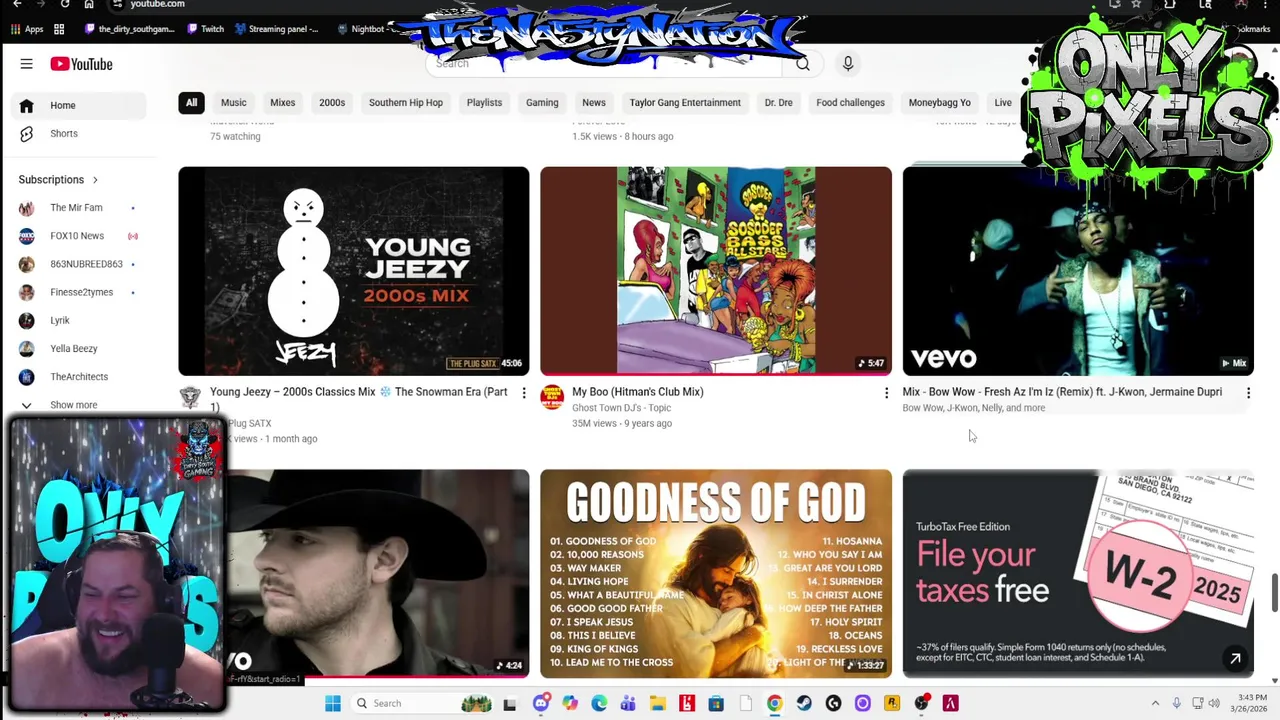Select the Southern Hip Hop chip
Image resolution: width=1280 pixels, height=720 pixels.
coord(406,102)
